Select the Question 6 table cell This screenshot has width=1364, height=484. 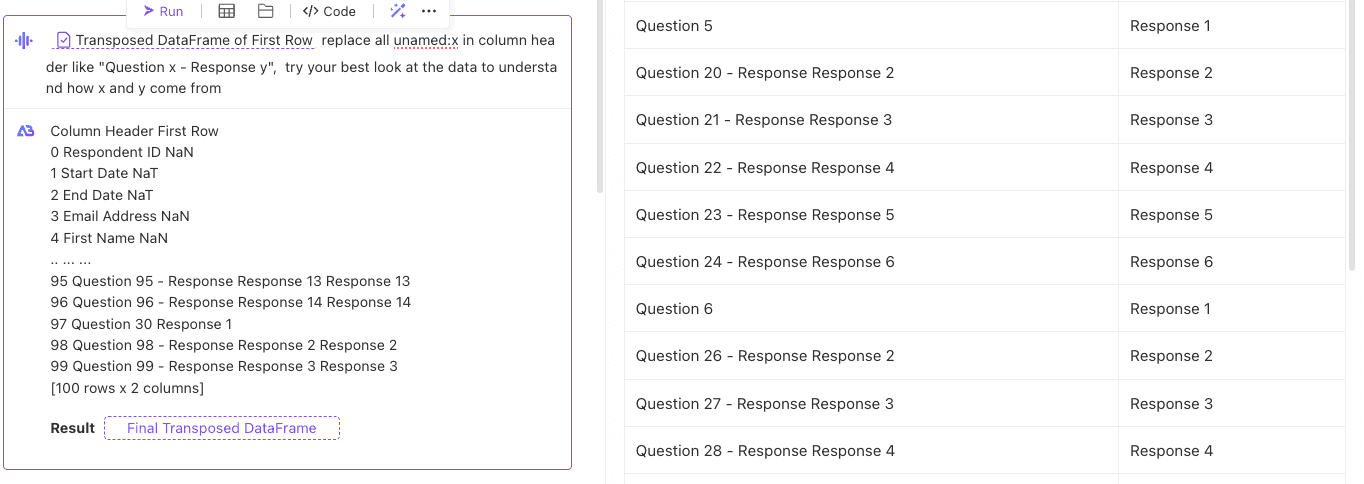point(871,309)
